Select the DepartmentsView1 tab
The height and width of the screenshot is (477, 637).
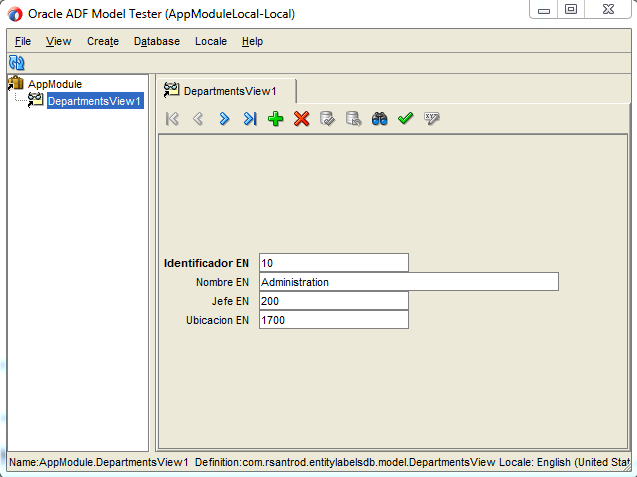point(226,91)
